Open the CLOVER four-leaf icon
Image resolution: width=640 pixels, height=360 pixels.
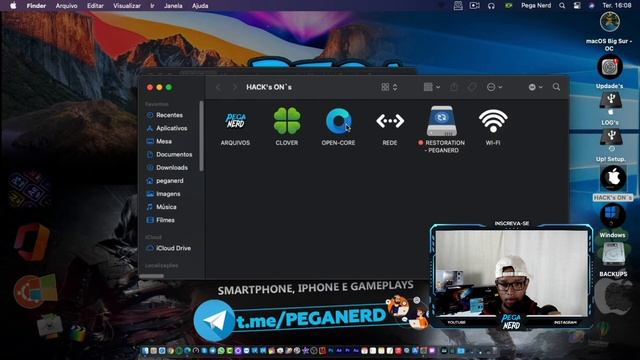point(287,121)
